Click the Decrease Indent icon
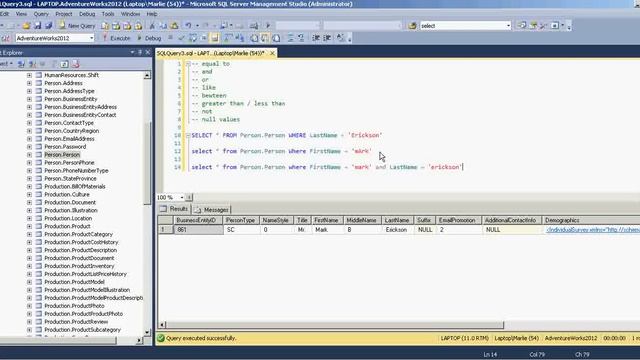 pyautogui.click(x=316, y=38)
